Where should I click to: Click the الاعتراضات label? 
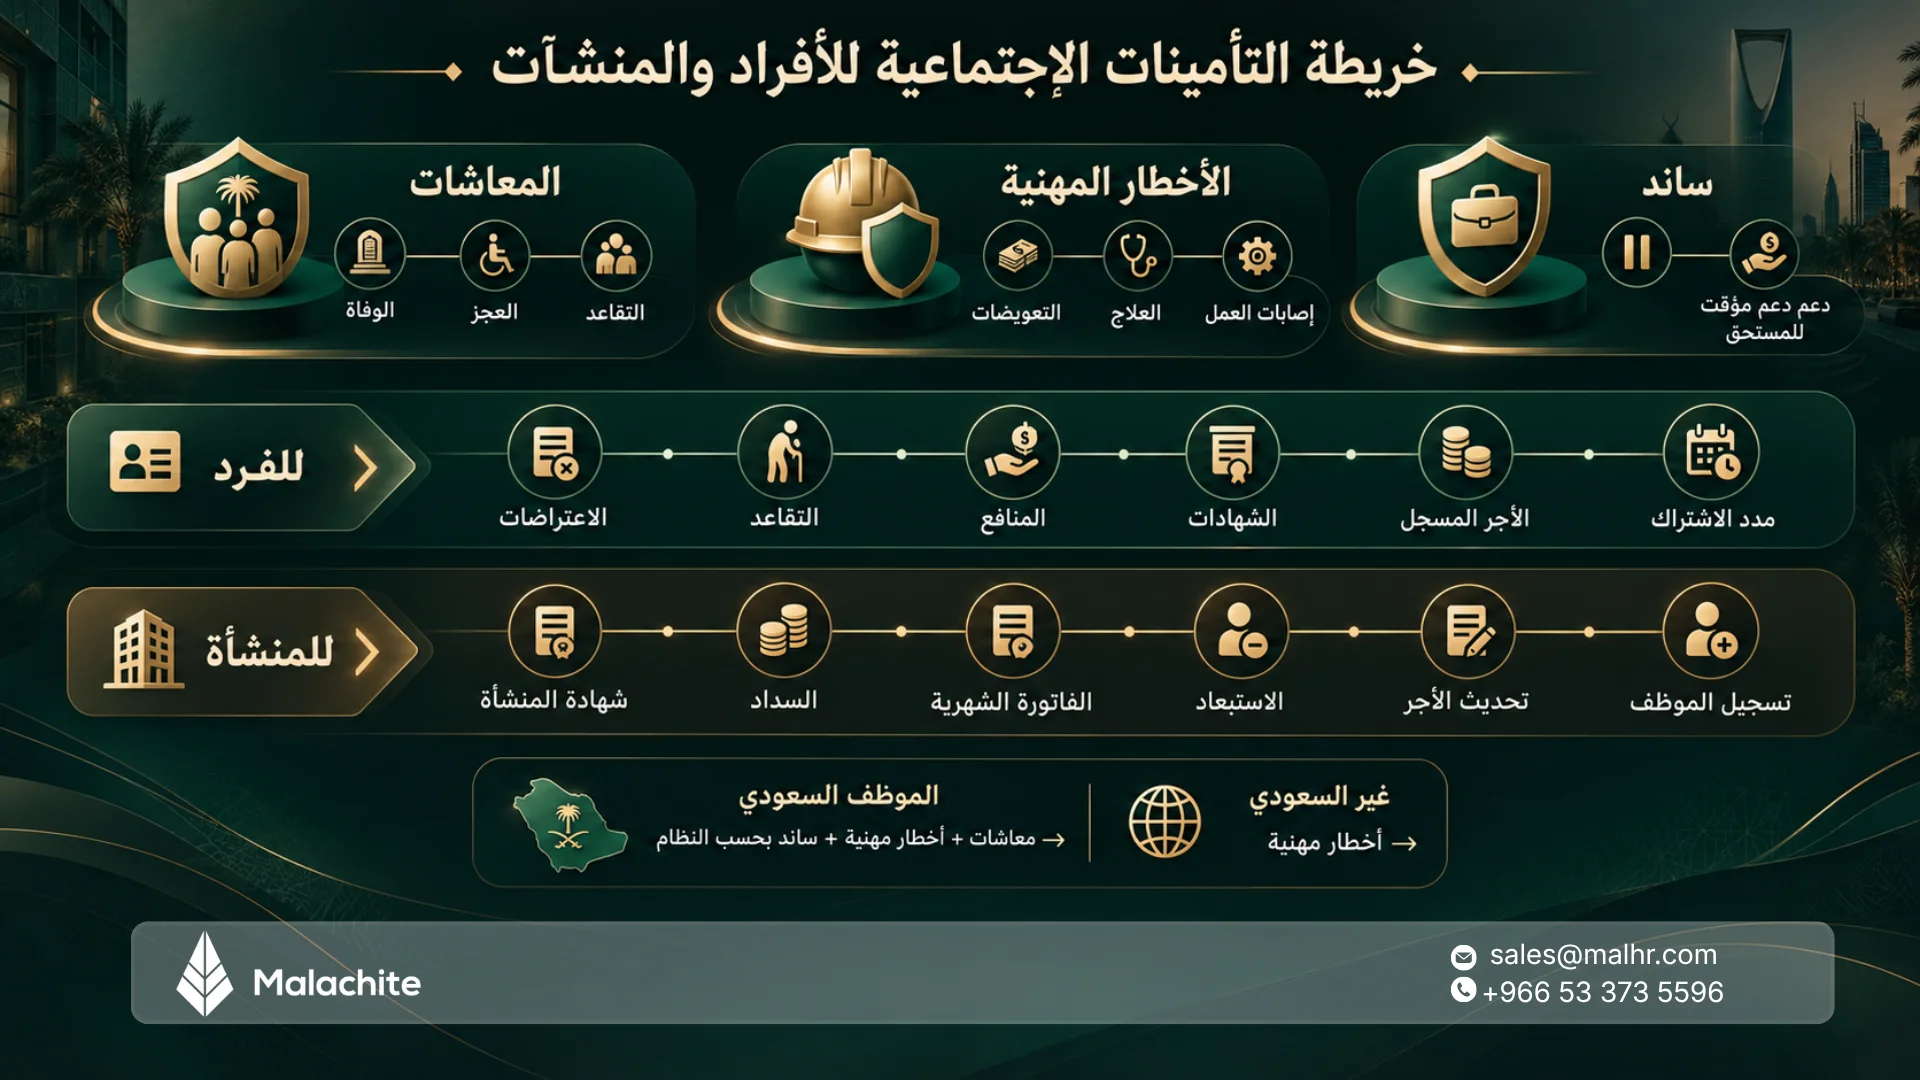553,517
